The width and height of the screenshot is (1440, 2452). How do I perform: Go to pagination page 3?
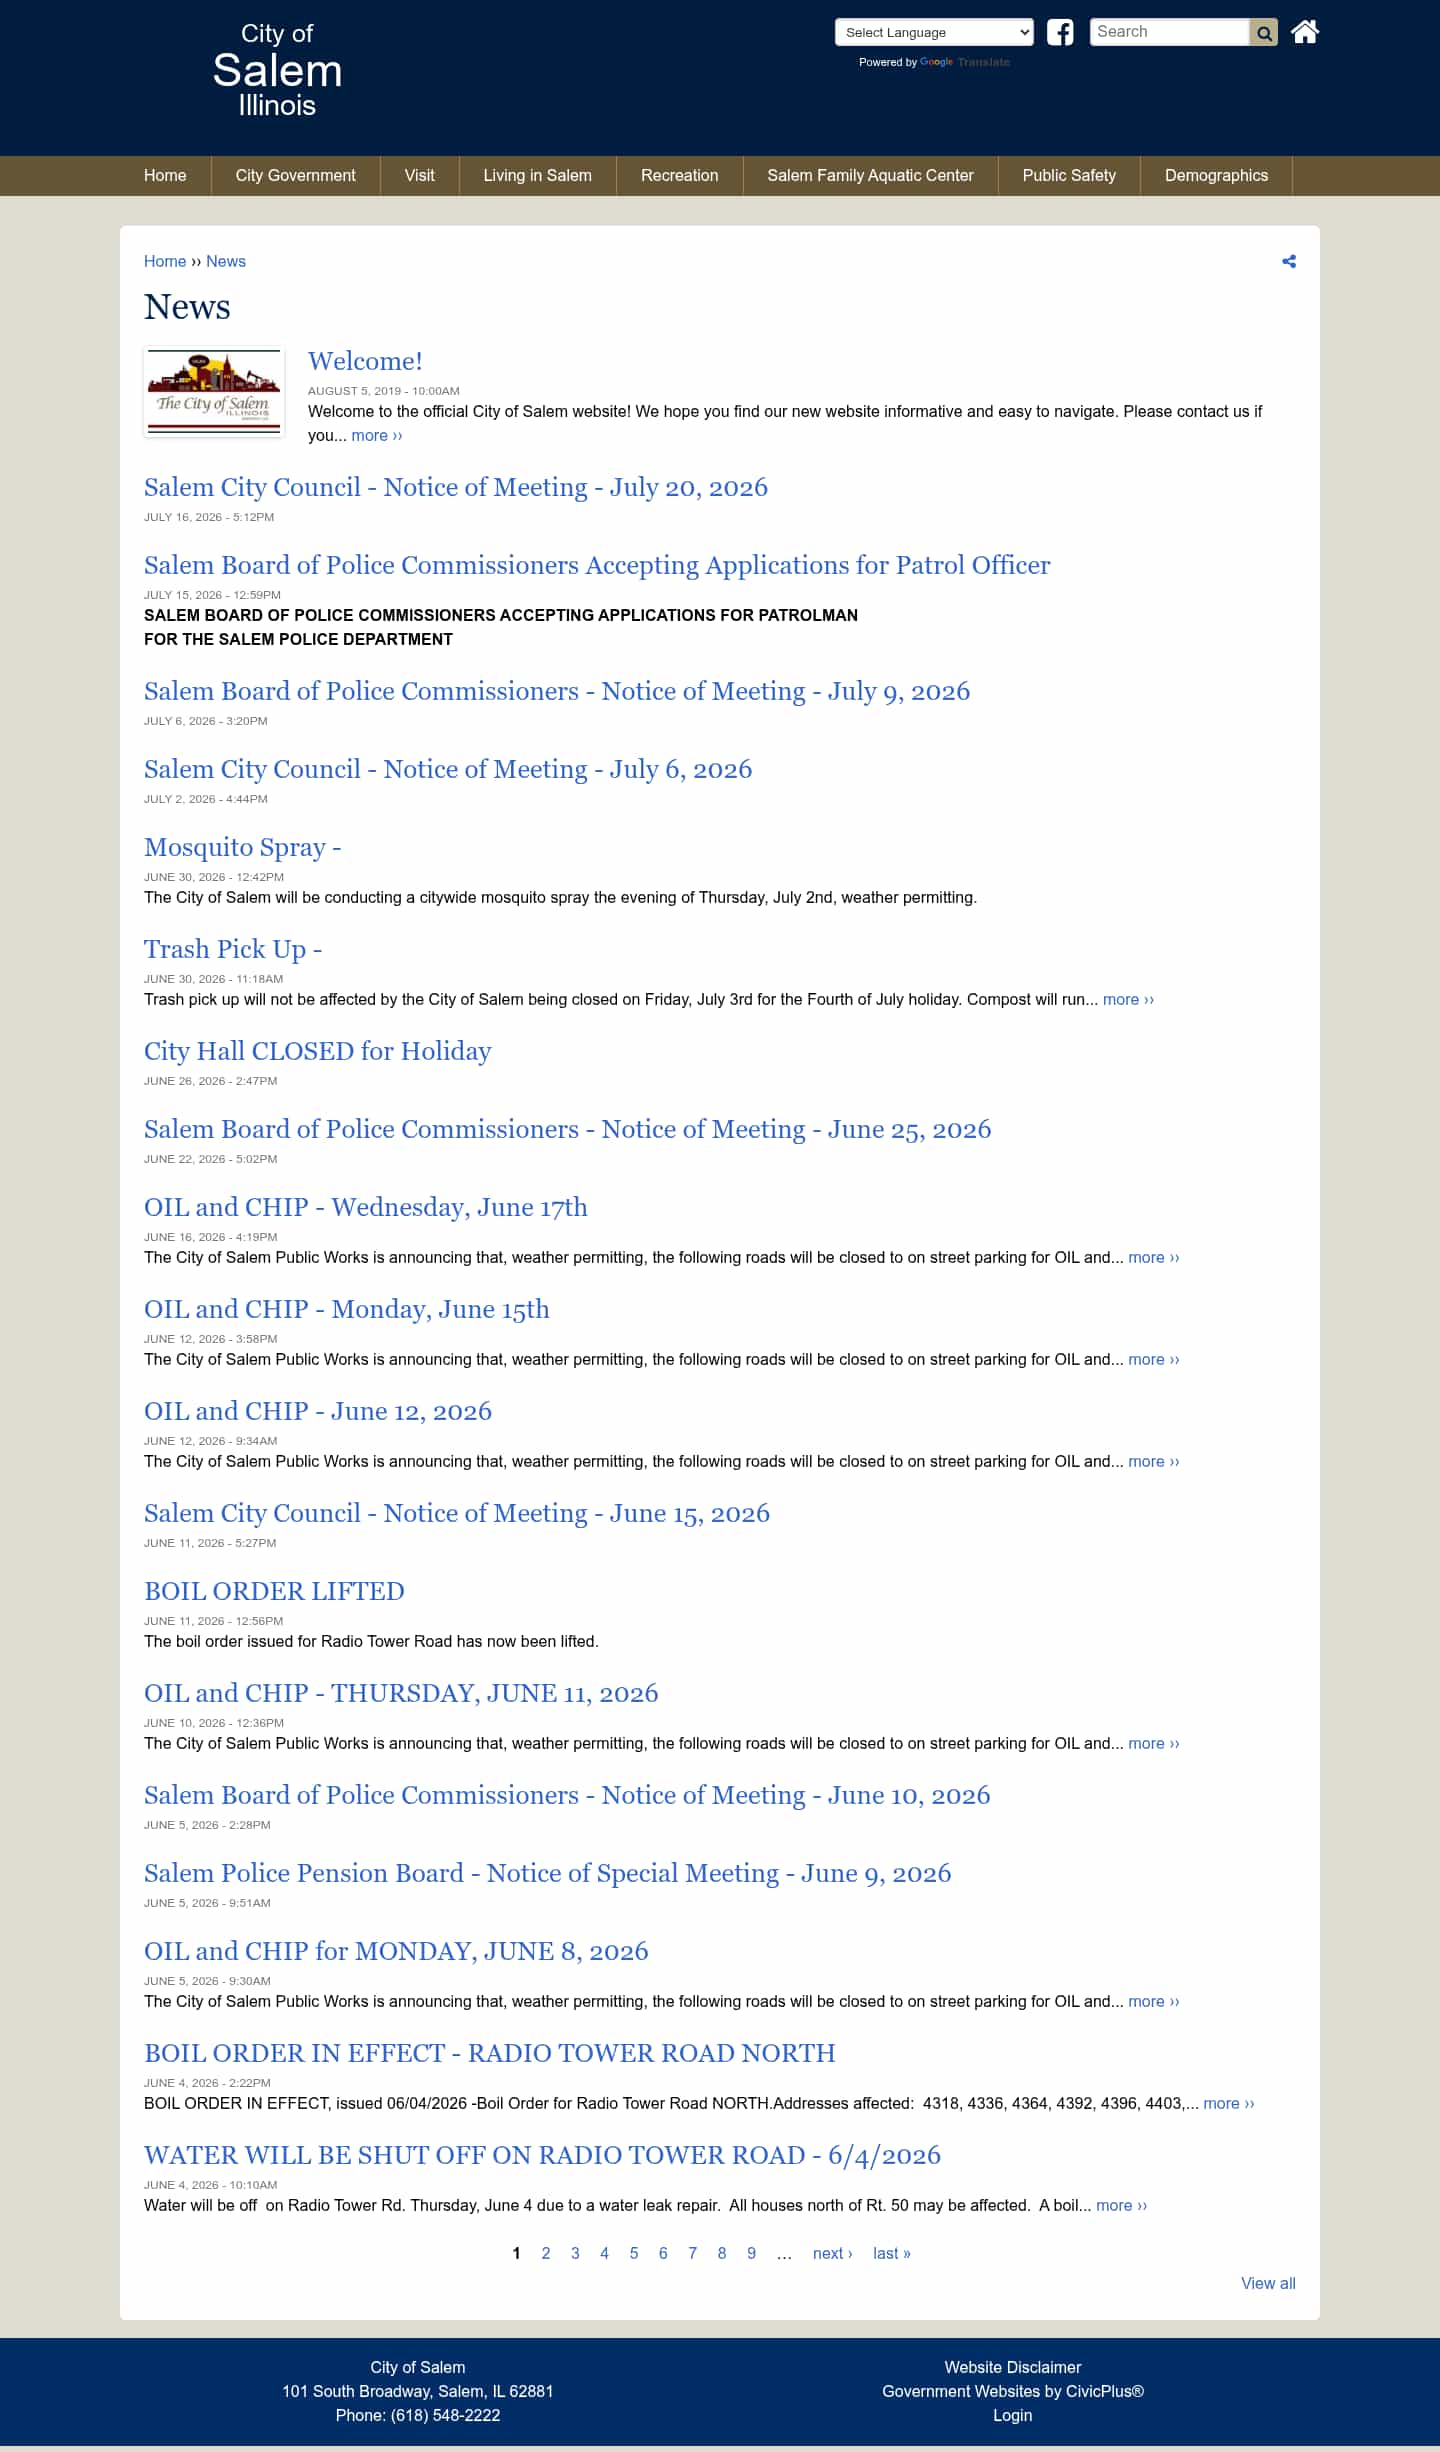(575, 2253)
